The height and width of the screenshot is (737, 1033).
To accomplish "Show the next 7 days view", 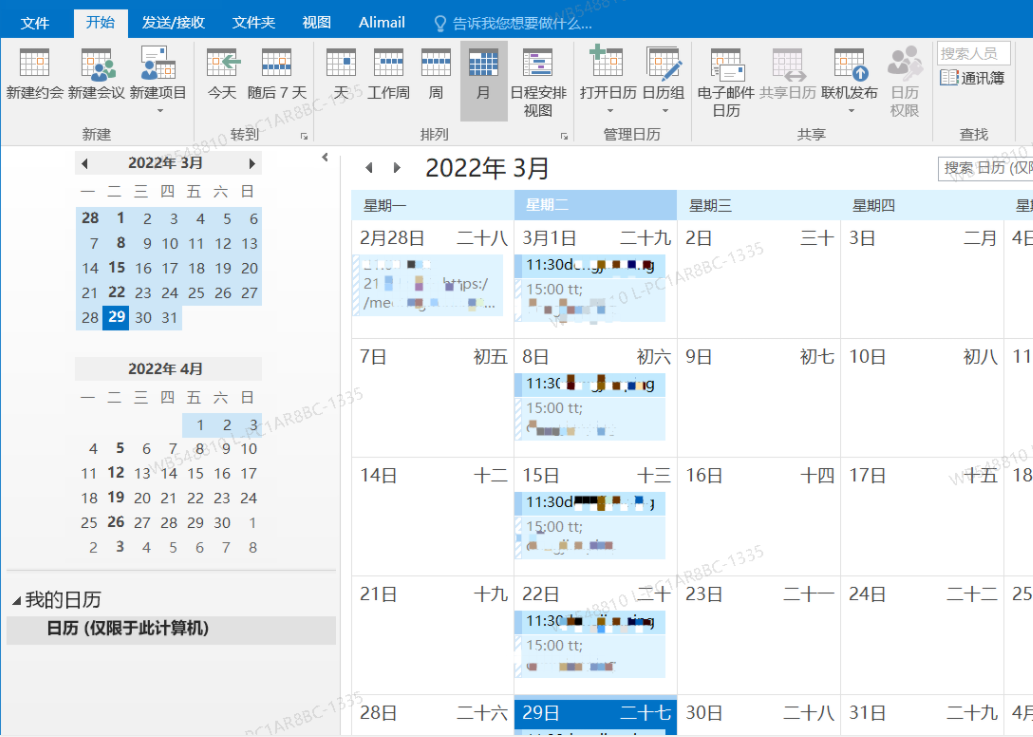I will tap(277, 74).
